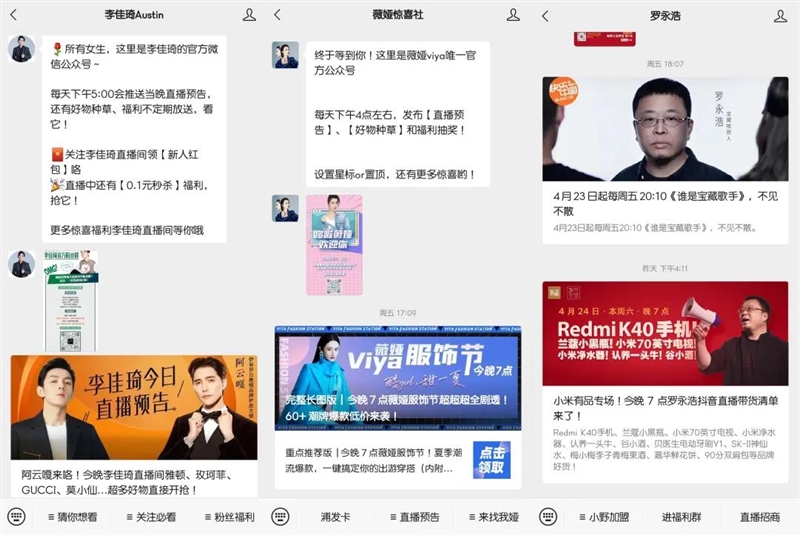Click Redmi K40 article description text
Image resolution: width=800 pixels, height=535 pixels.
(x=665, y=449)
